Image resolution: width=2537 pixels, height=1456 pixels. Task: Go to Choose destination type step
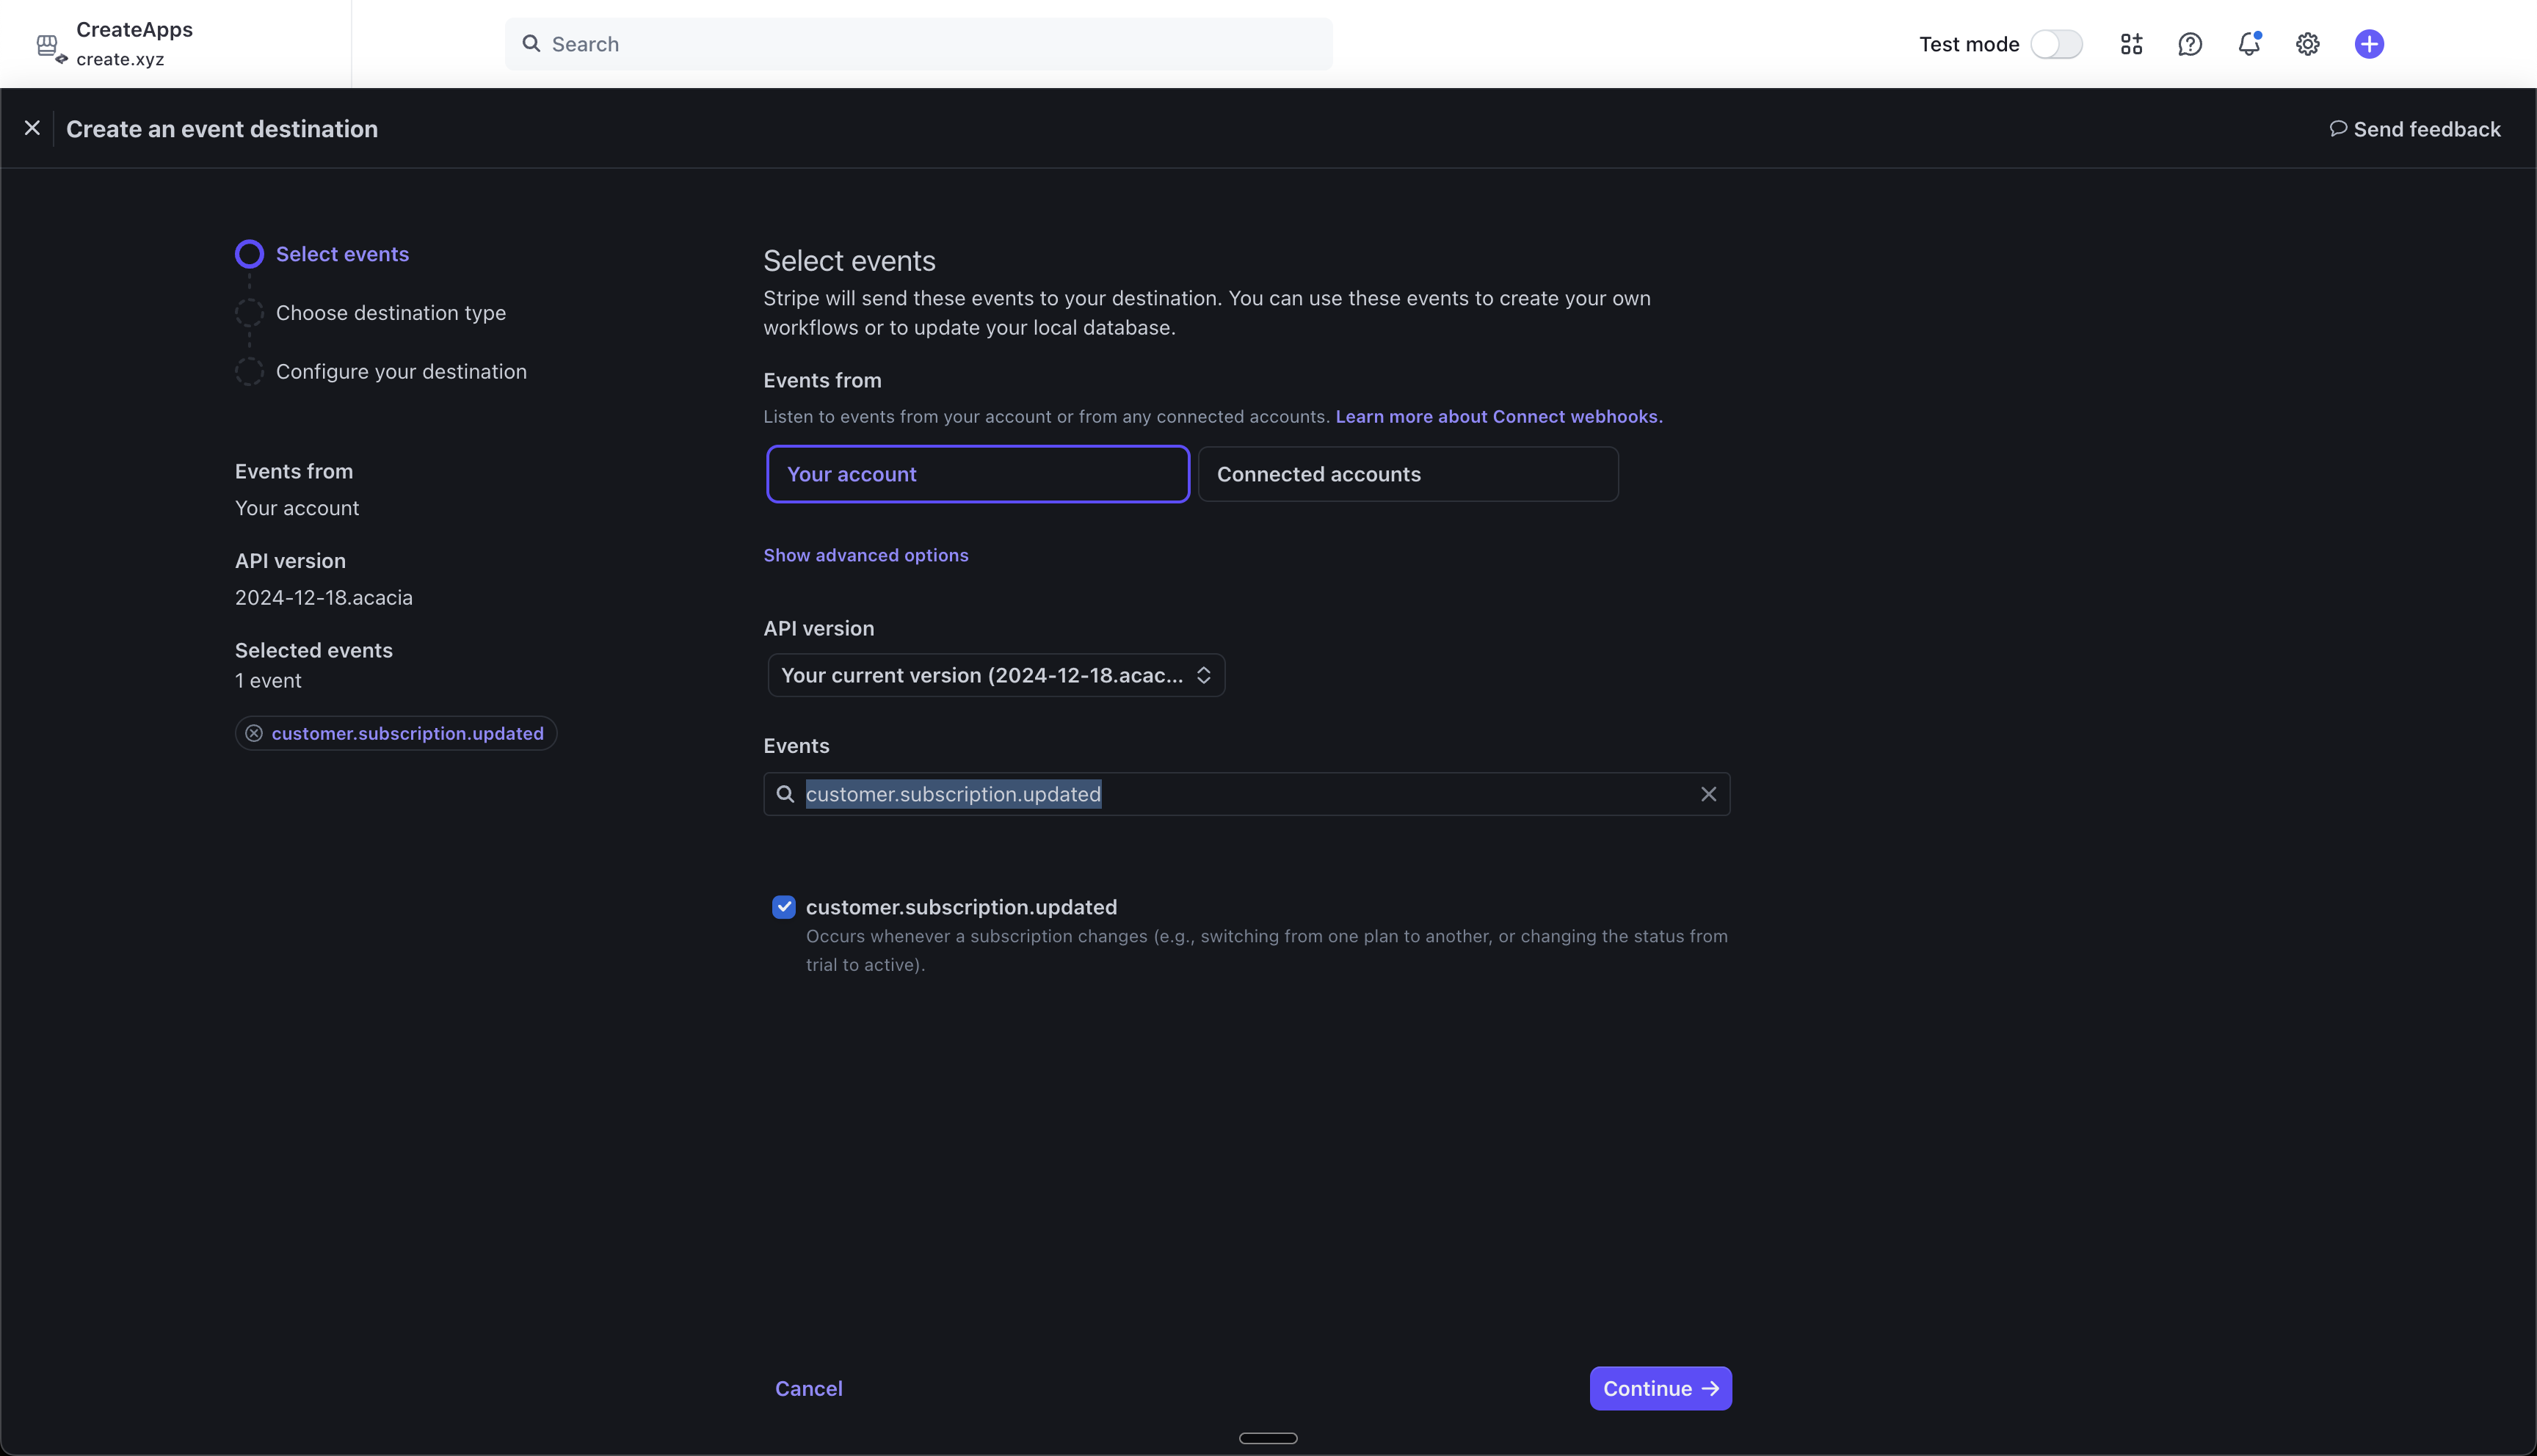click(390, 313)
